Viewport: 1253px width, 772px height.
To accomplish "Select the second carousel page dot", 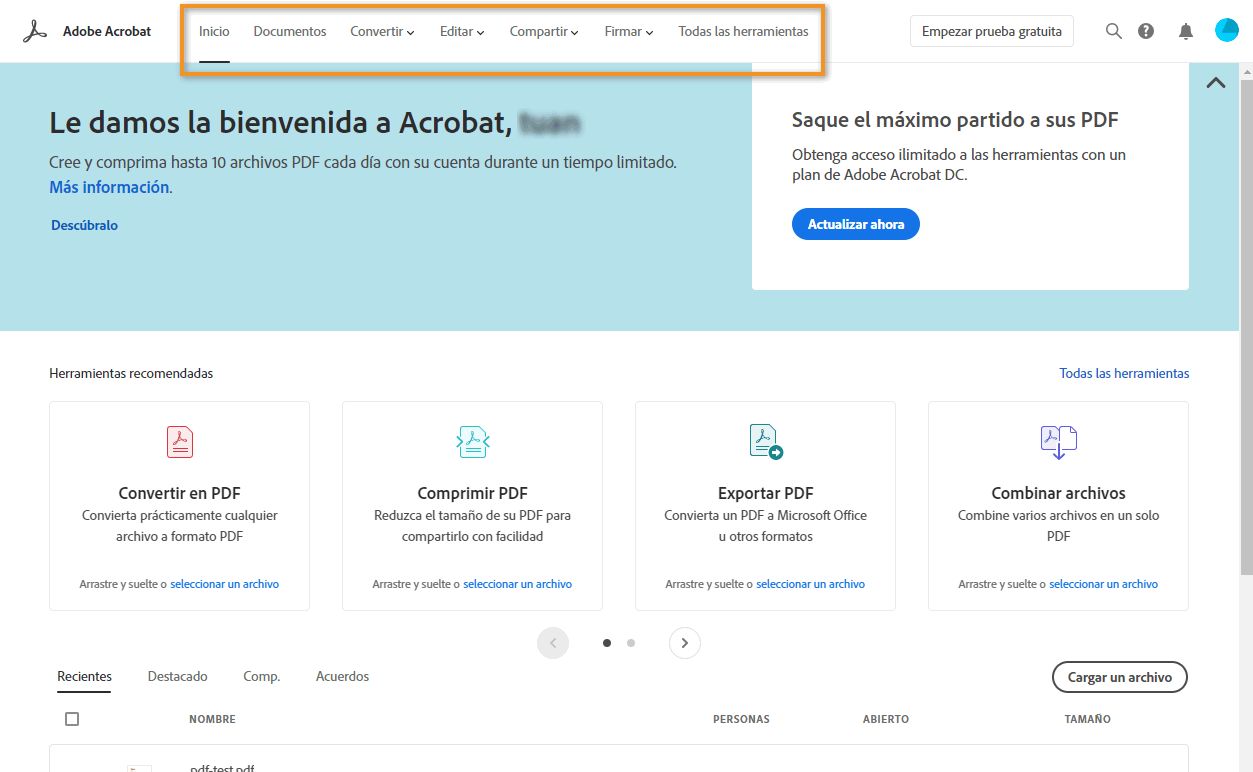I will click(x=631, y=643).
